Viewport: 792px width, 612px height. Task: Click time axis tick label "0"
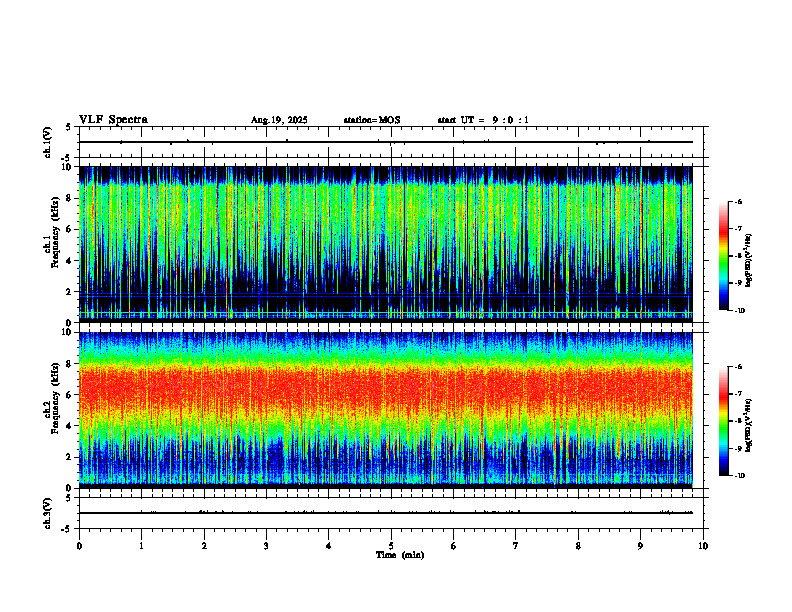(x=79, y=546)
